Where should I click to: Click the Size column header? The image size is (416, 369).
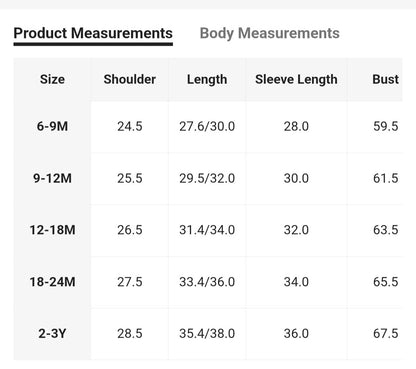(x=52, y=79)
